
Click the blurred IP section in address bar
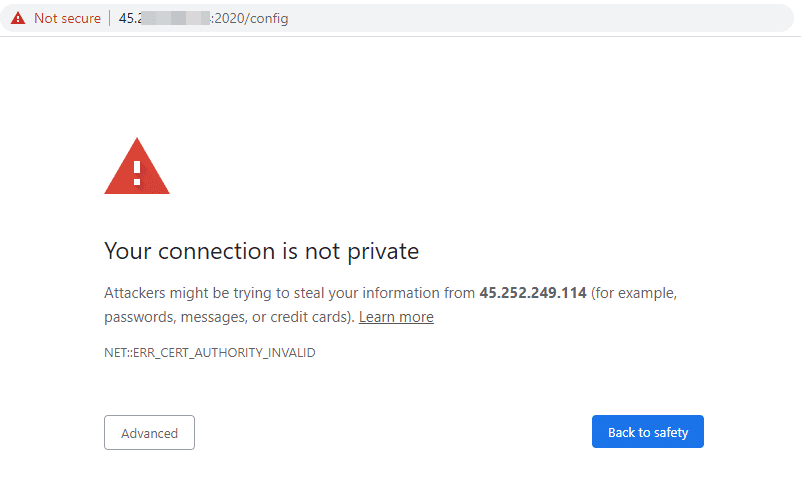coord(172,18)
